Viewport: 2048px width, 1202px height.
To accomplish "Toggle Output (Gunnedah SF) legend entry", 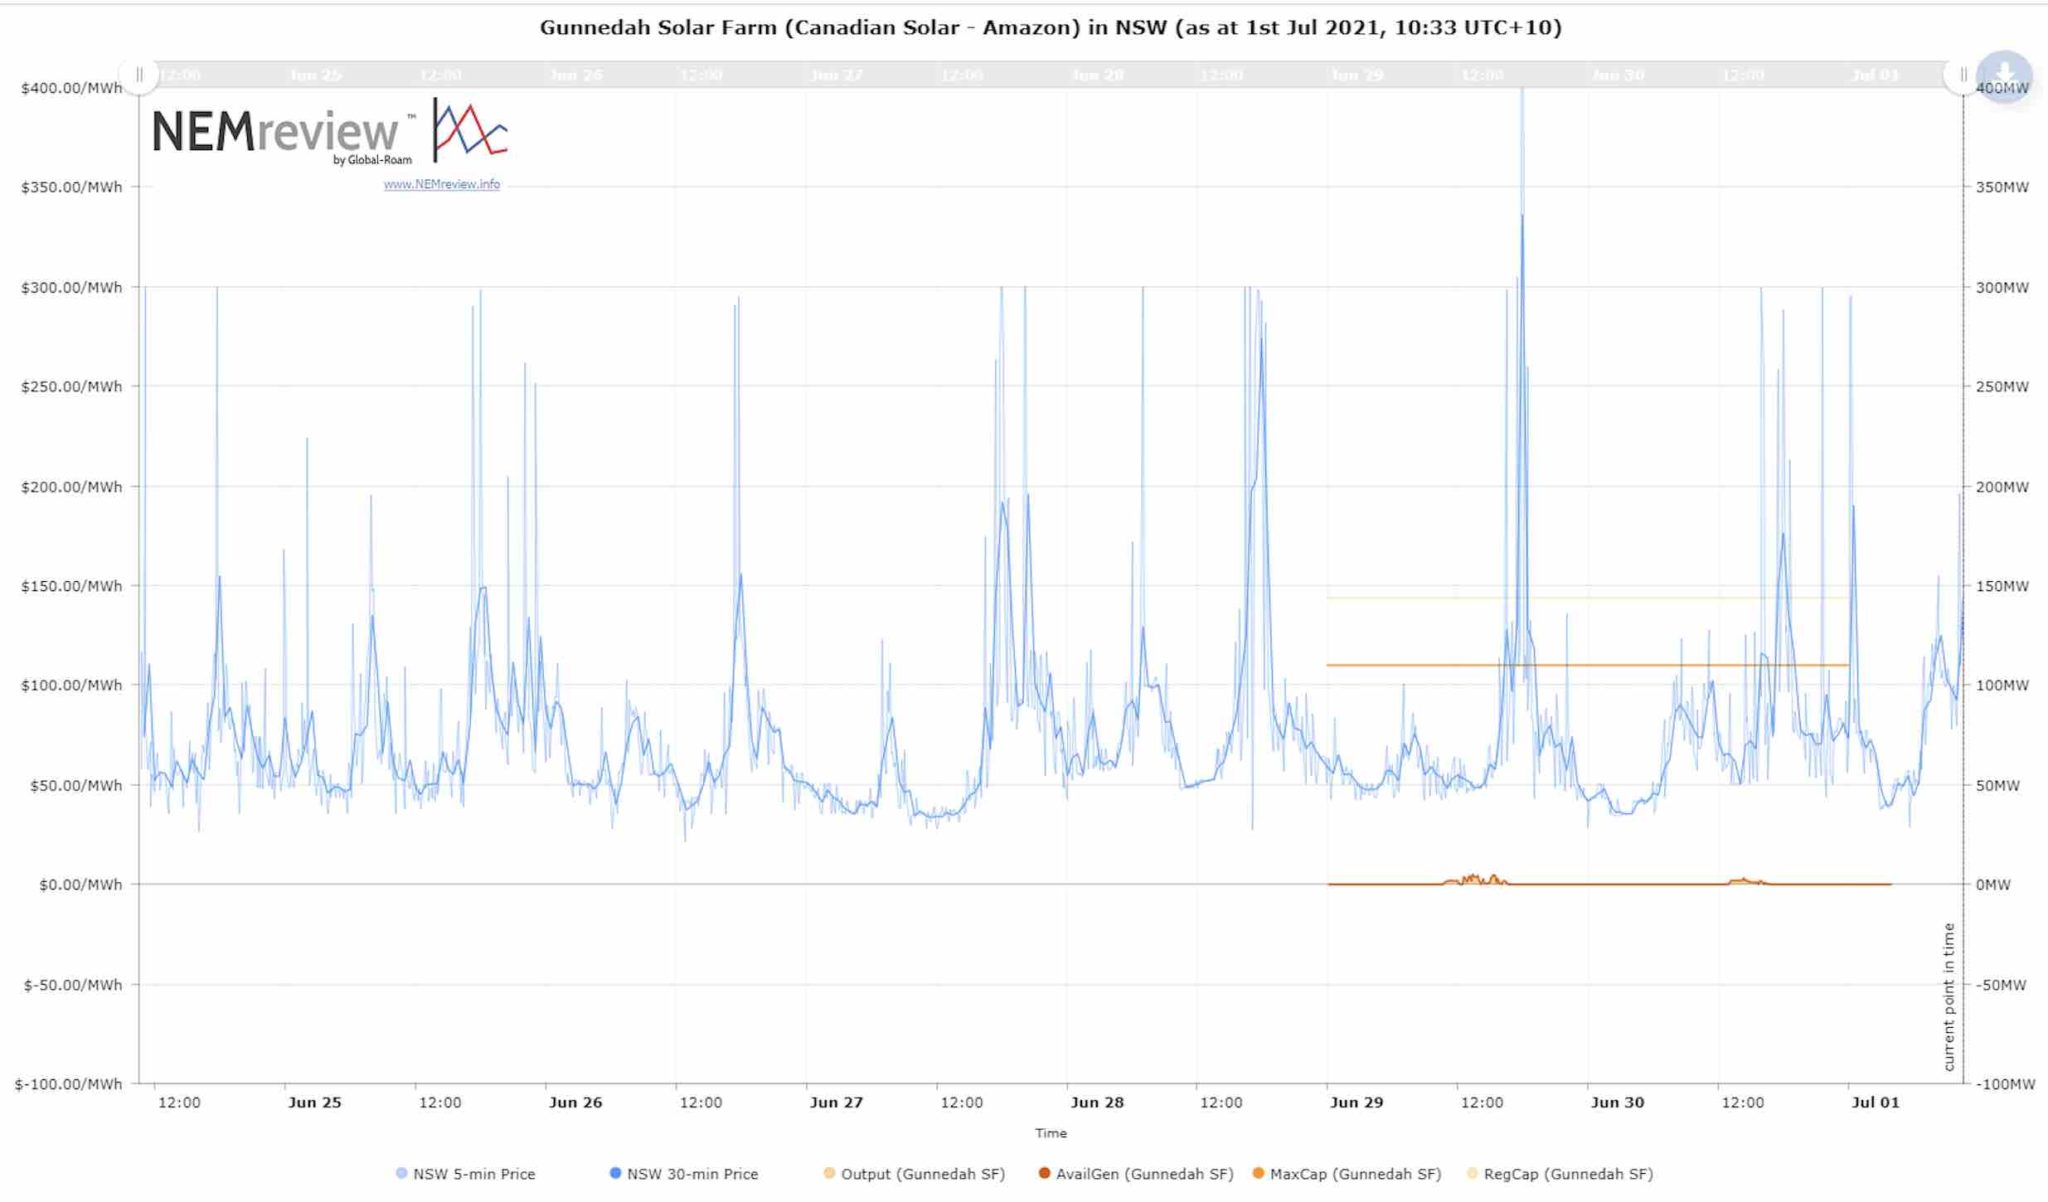I will [922, 1174].
